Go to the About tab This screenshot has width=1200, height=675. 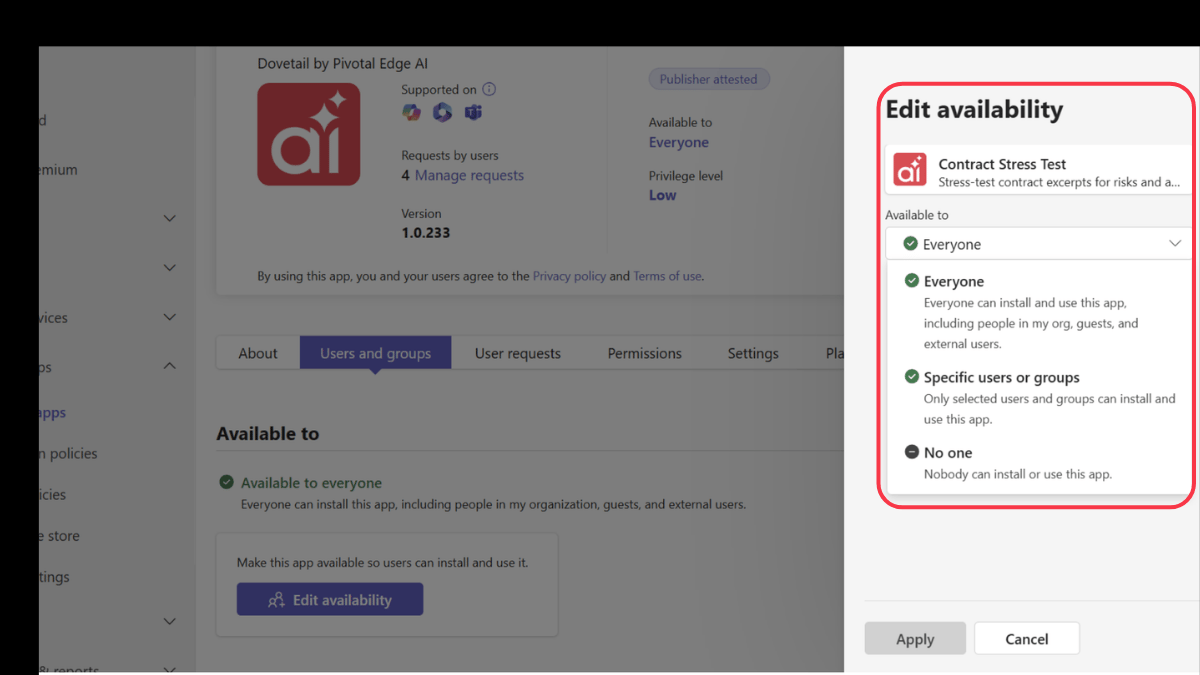click(x=258, y=353)
